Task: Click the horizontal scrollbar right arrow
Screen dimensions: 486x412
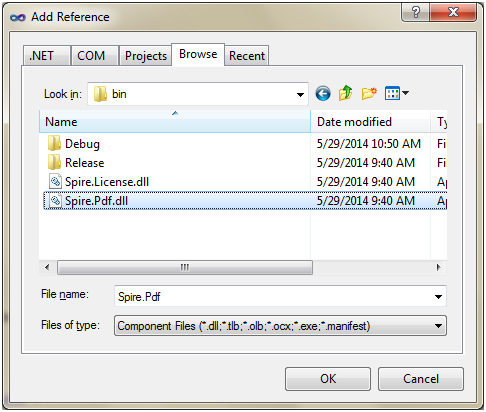Action: click(439, 267)
